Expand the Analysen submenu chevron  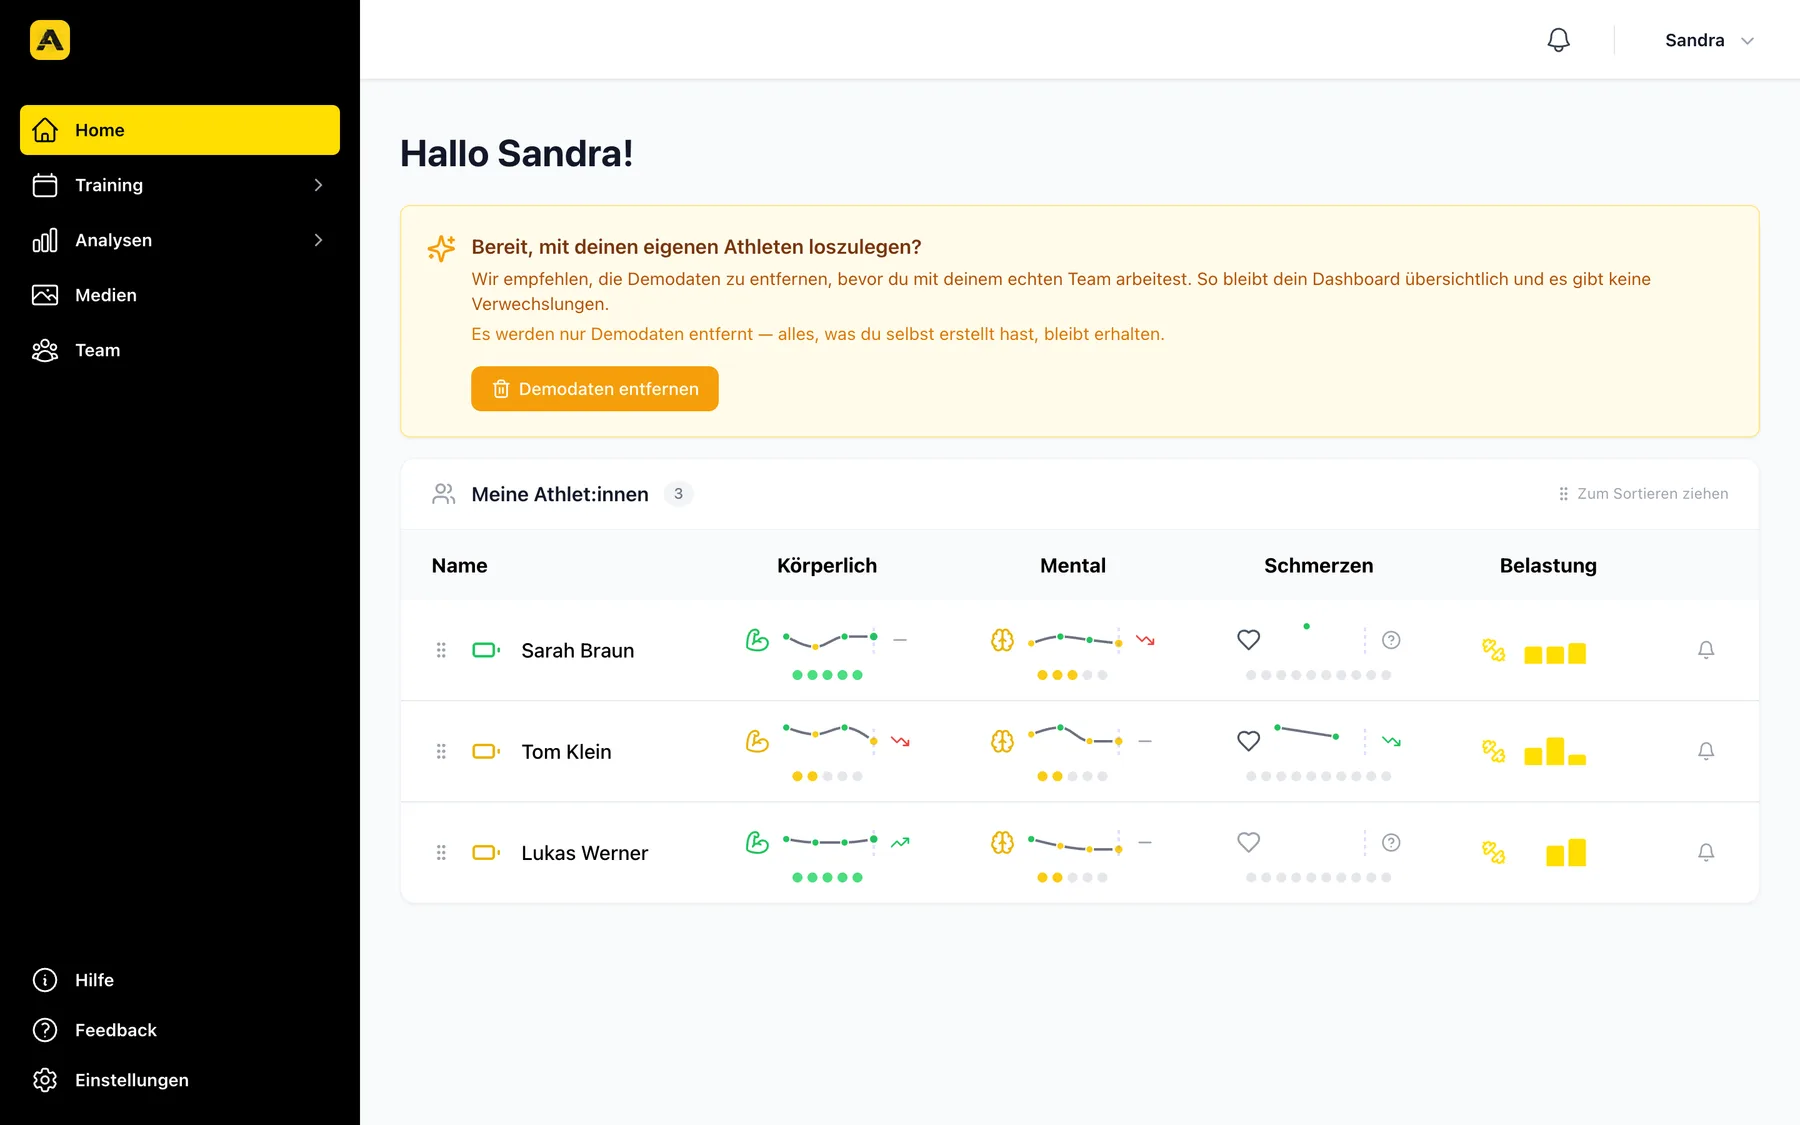tap(318, 240)
